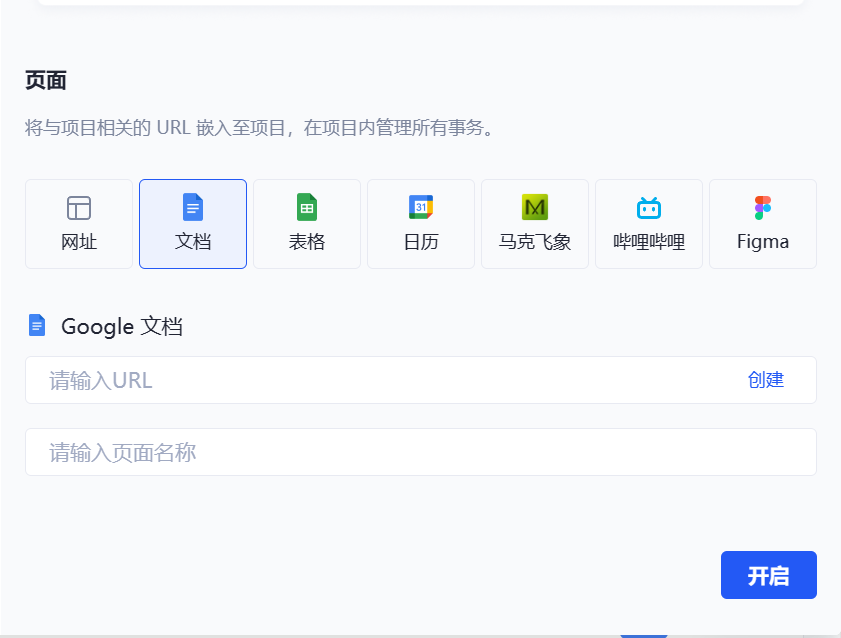Choose the green 表格 sheets icon
The height and width of the screenshot is (638, 841).
(x=307, y=207)
